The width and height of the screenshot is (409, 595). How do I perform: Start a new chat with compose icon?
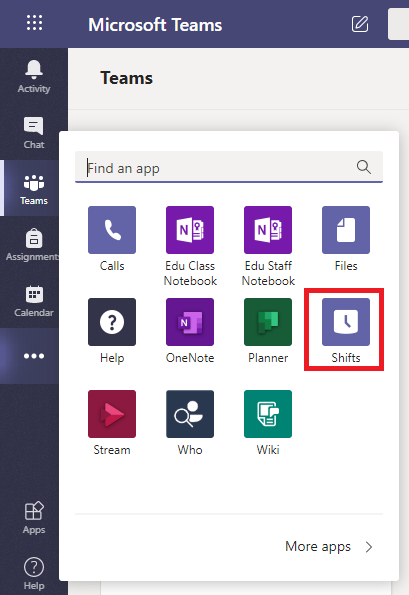point(359,24)
